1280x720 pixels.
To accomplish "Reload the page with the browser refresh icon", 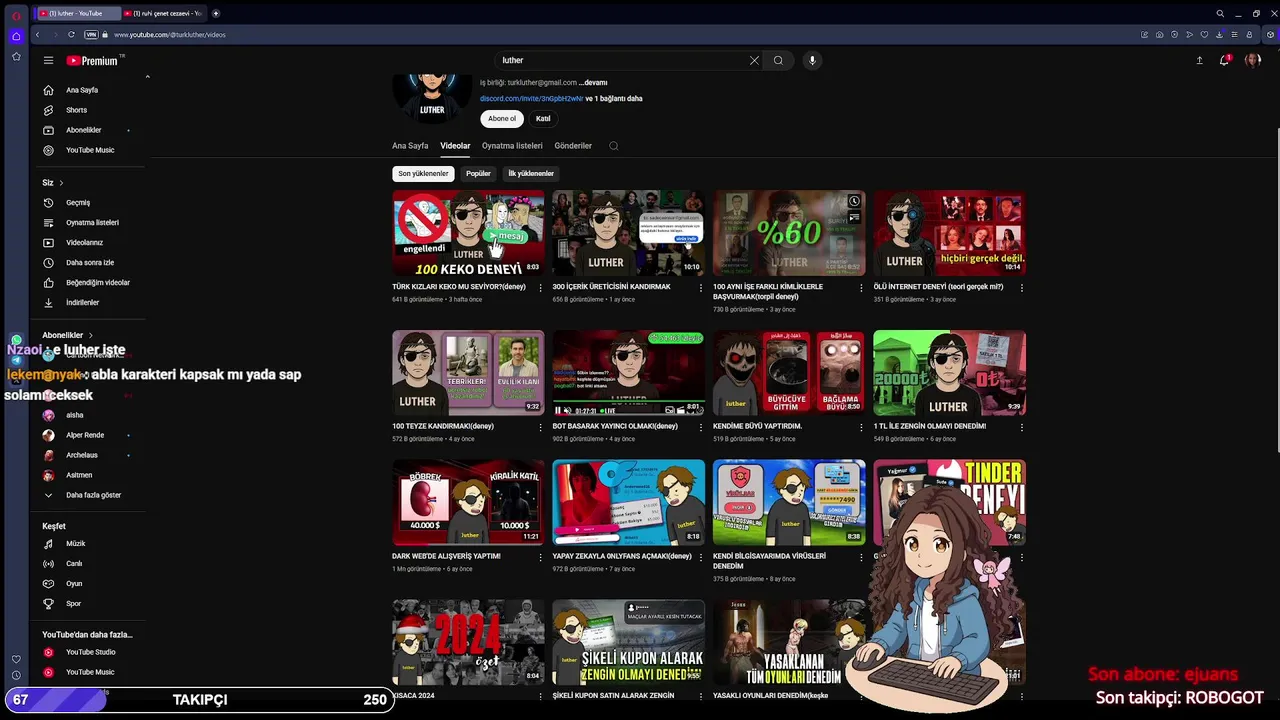I will point(71,35).
